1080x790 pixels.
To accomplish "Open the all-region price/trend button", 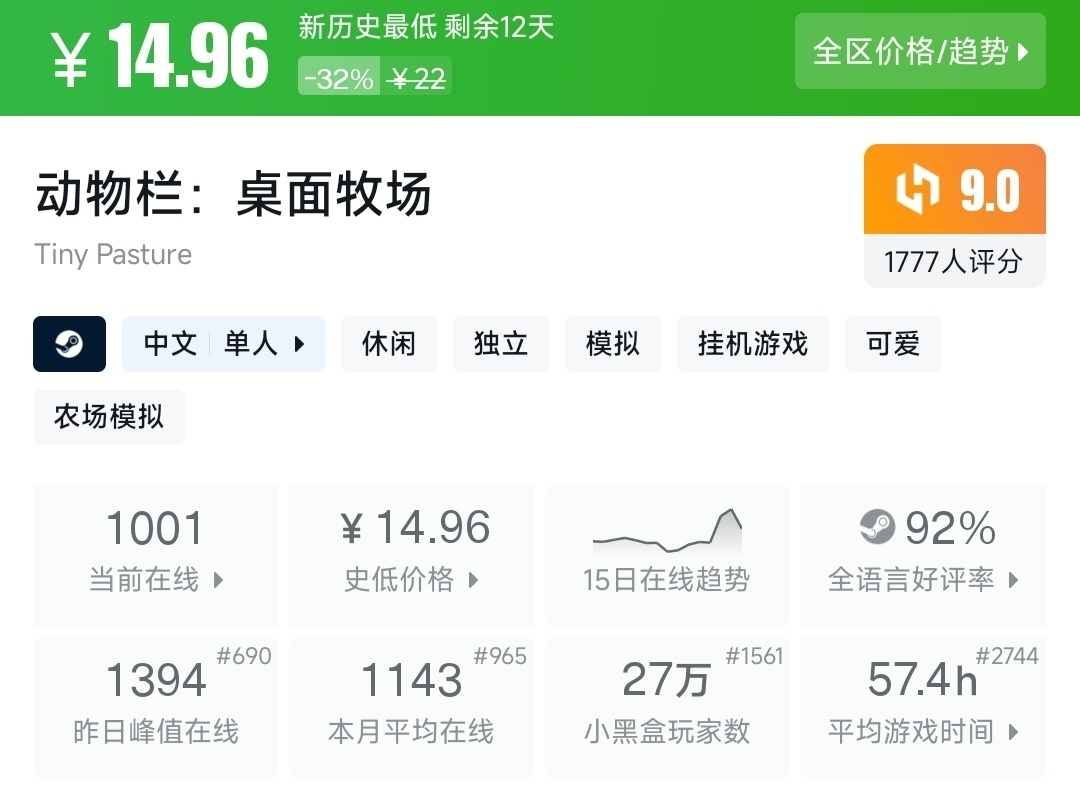I will click(920, 51).
